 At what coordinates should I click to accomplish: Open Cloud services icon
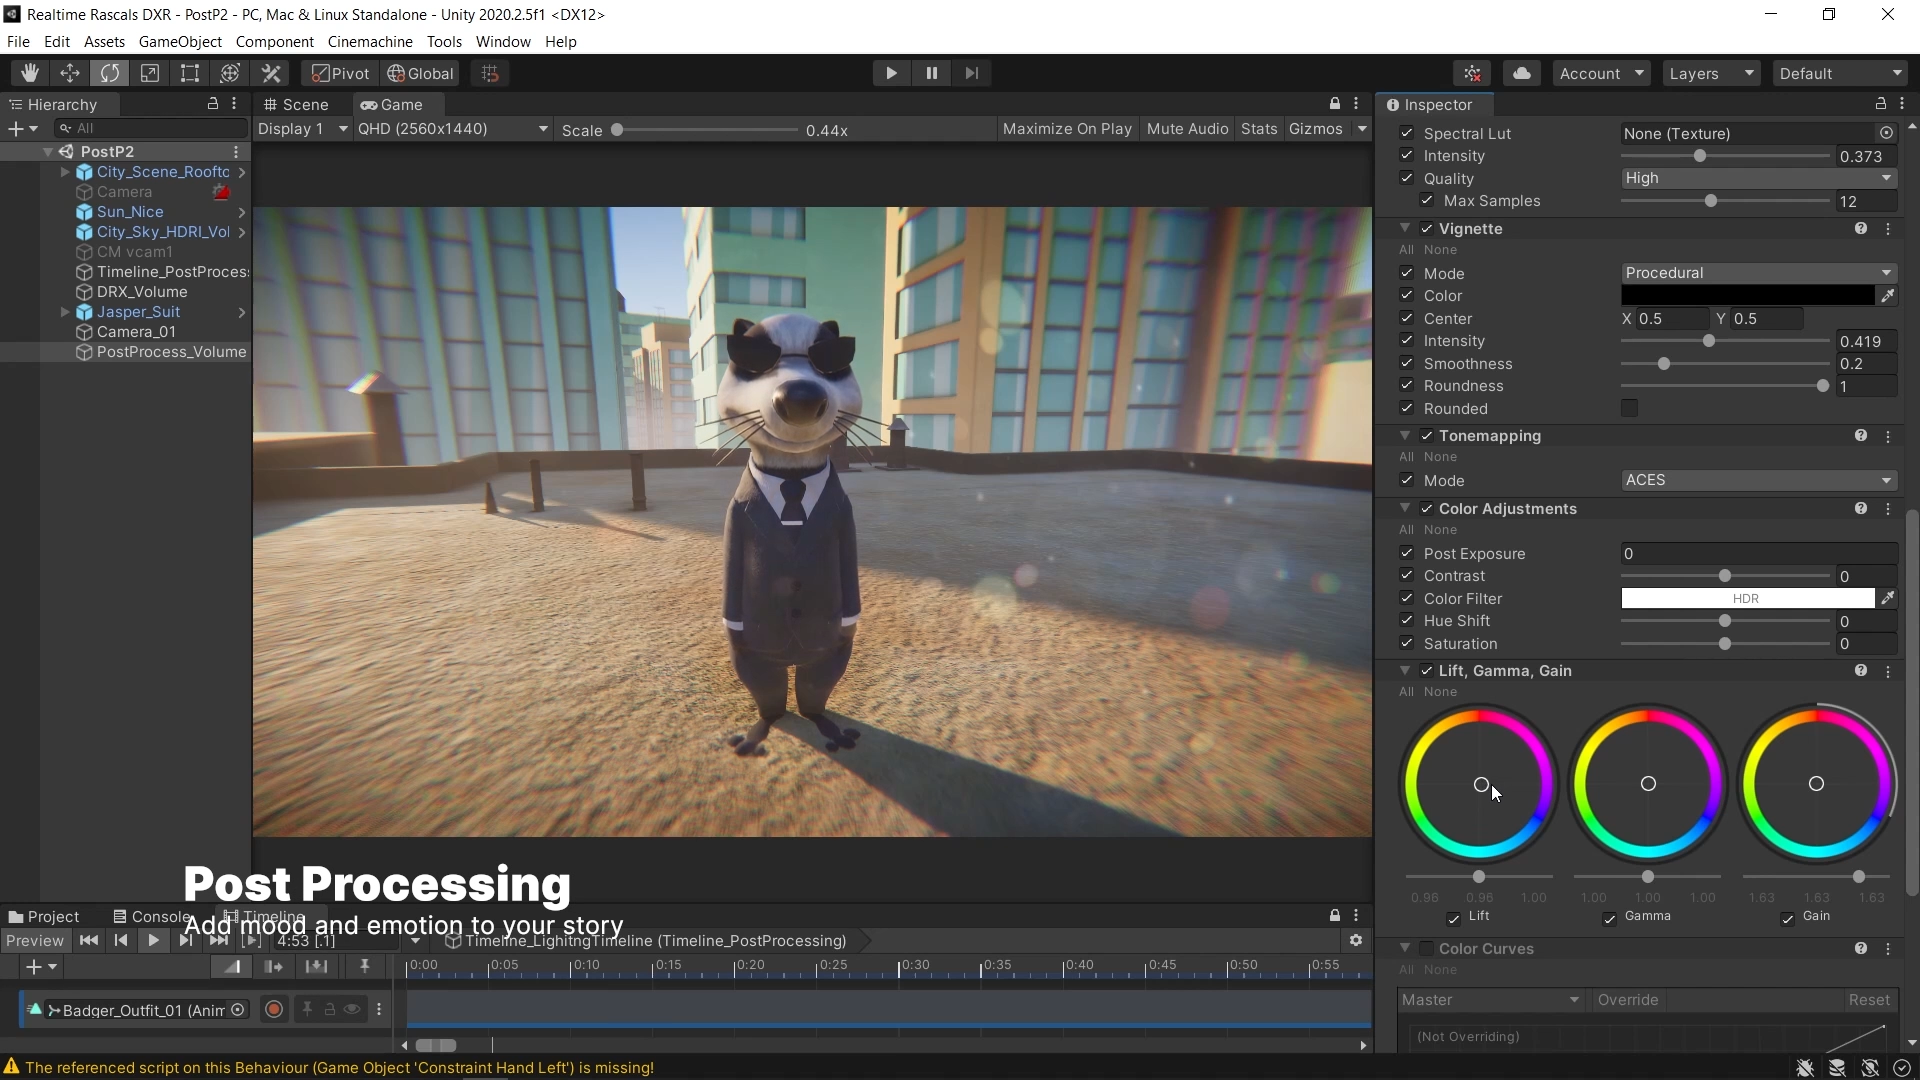click(1521, 73)
